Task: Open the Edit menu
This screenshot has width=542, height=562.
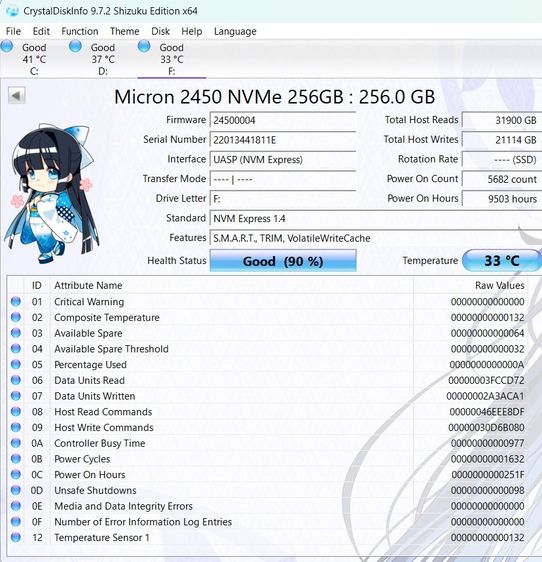Action: [41, 32]
